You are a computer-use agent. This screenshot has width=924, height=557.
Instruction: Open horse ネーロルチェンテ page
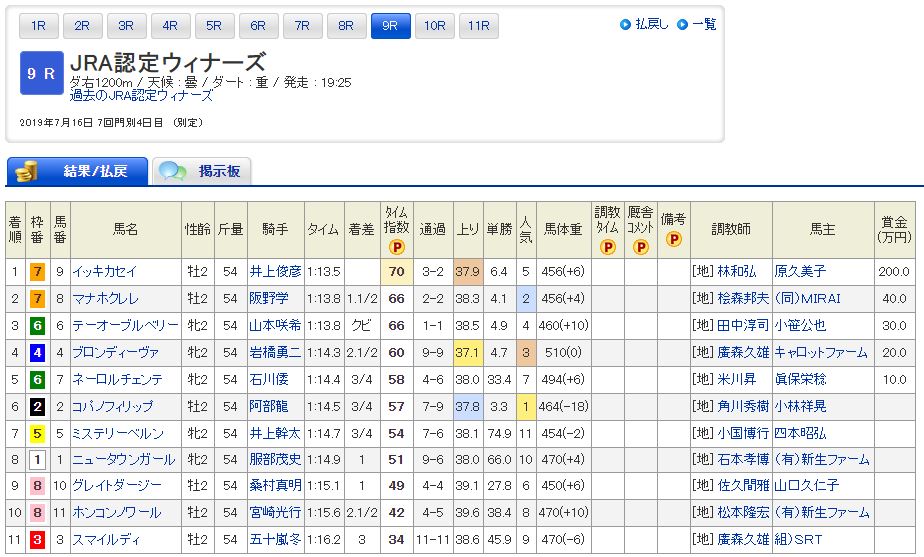tap(117, 380)
